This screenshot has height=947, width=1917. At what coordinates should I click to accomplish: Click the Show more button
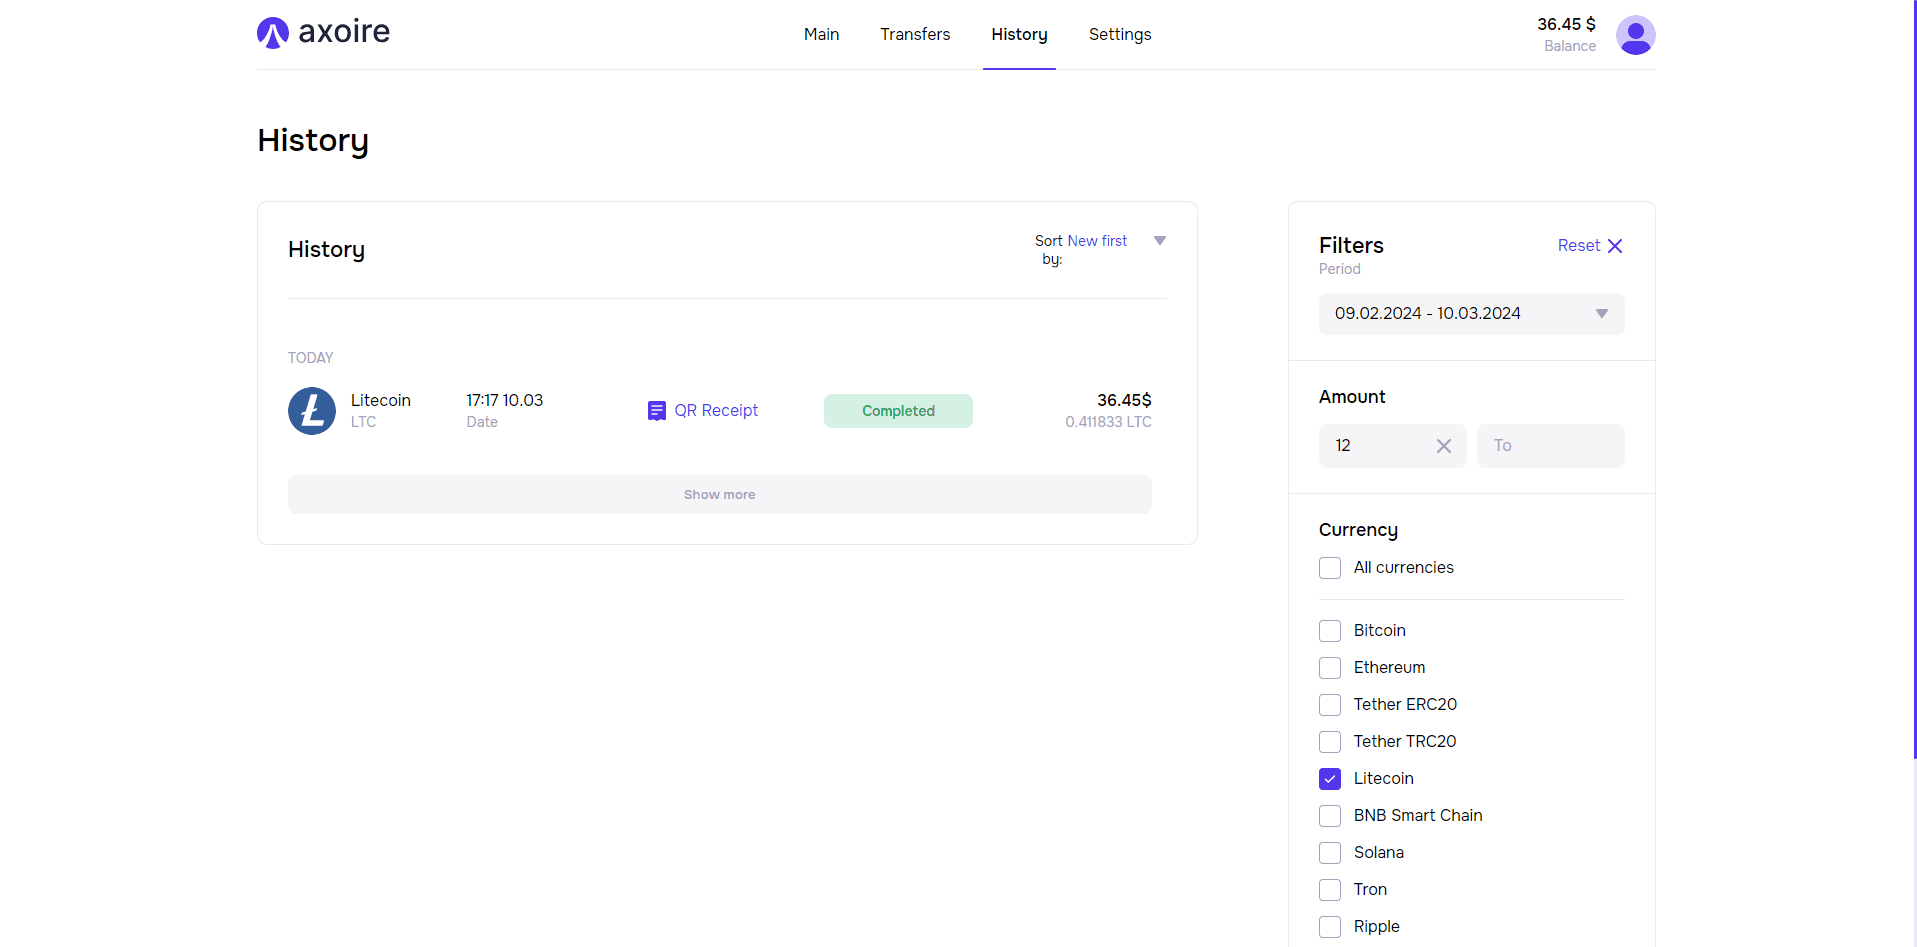[x=720, y=495]
